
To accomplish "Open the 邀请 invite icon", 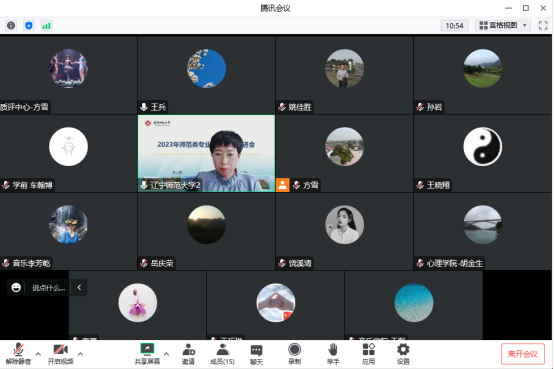I will click(x=188, y=354).
